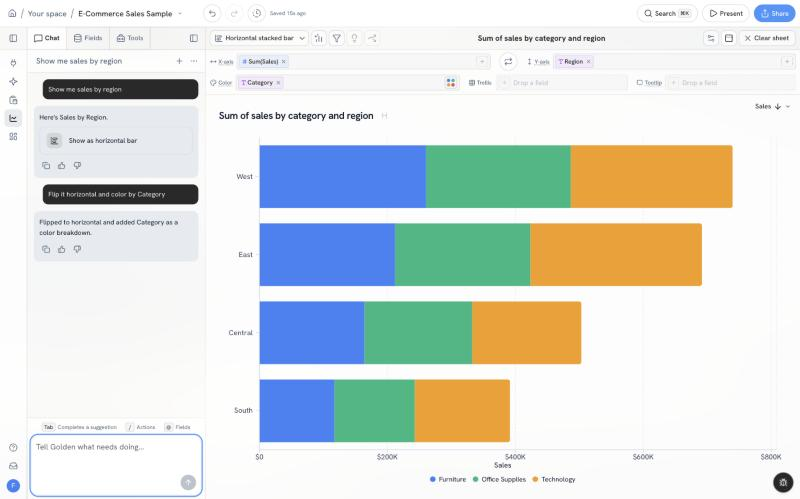Open 'Your space' breadcrumb link
Viewport: 800px width, 499px height.
tap(47, 14)
